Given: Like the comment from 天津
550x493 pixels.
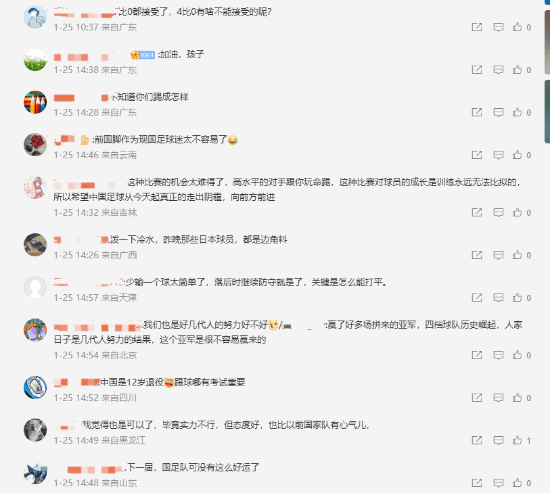Looking at the screenshot, I should [x=517, y=298].
